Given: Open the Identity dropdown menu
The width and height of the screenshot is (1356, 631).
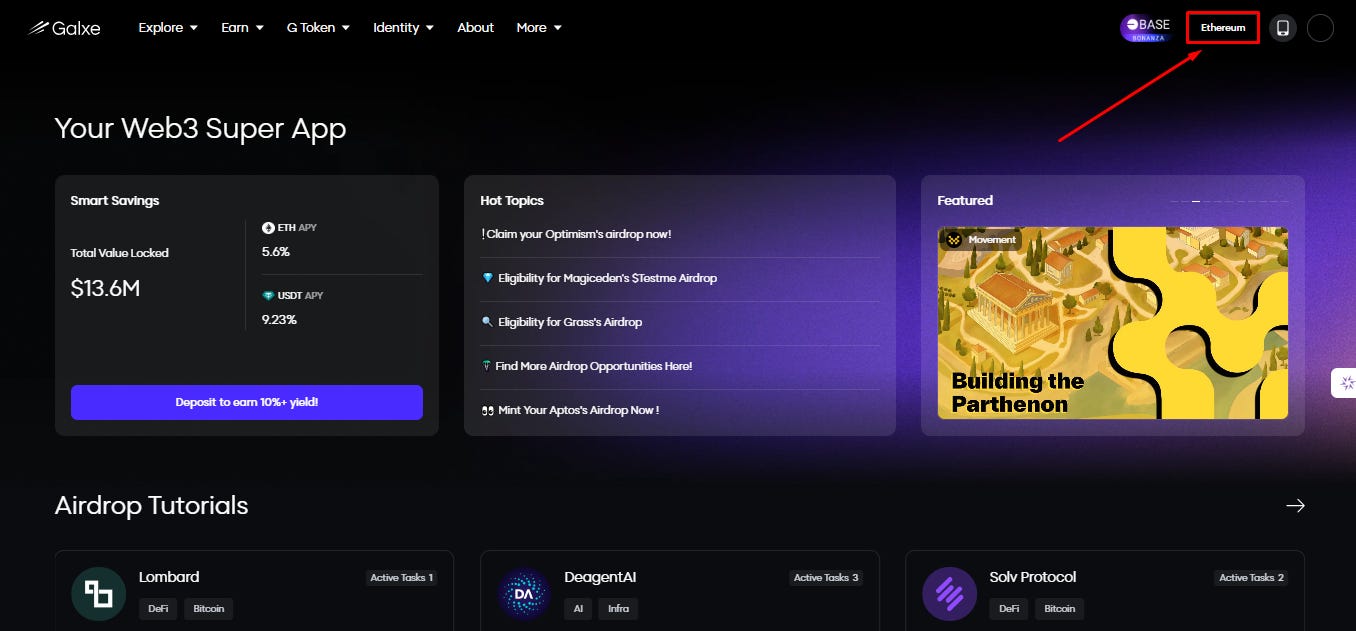Looking at the screenshot, I should tap(403, 28).
